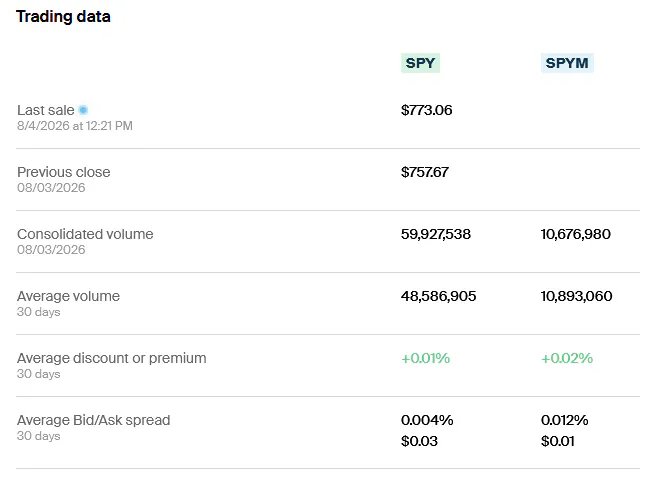This screenshot has height=478, width=653.
Task: Click SPY average volume 48,586,905
Action: click(x=438, y=296)
